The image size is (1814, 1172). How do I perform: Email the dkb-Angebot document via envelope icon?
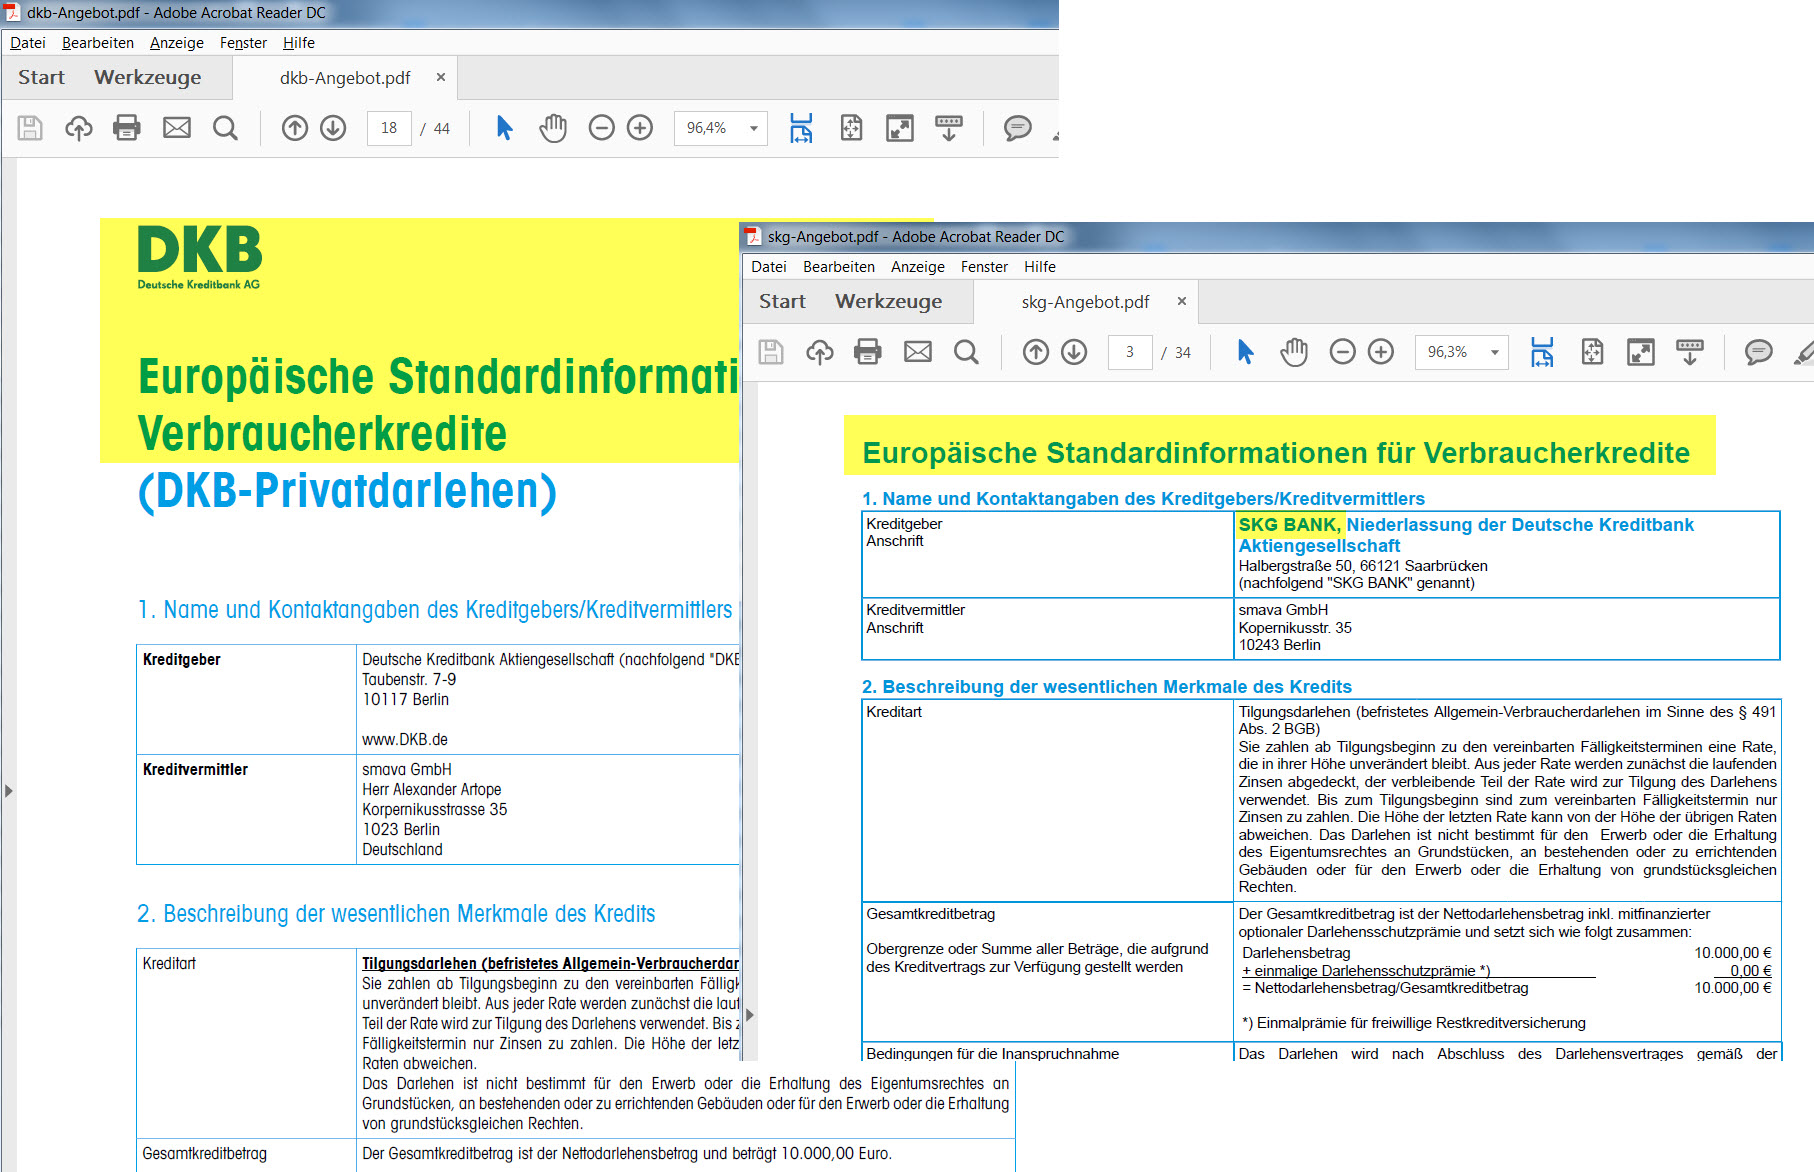(177, 128)
